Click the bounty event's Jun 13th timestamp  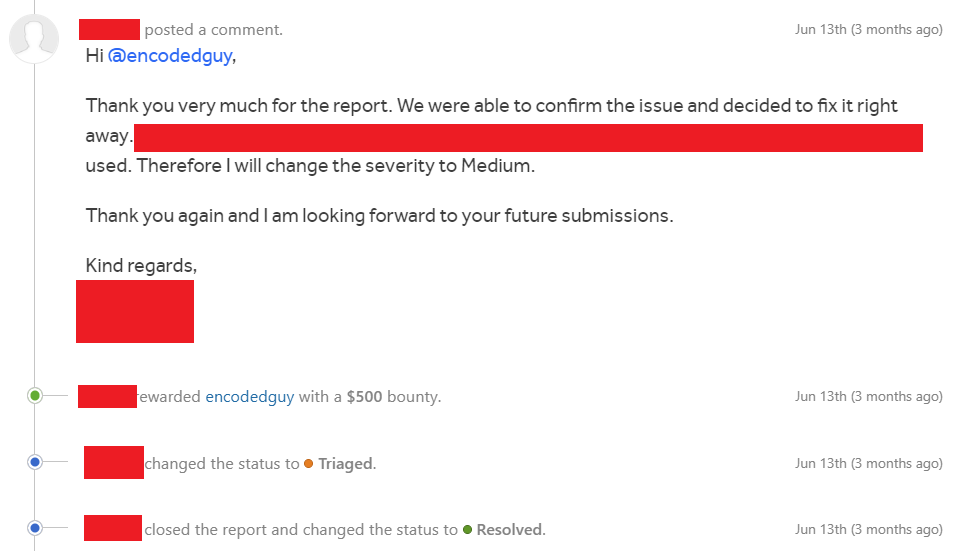click(x=869, y=396)
